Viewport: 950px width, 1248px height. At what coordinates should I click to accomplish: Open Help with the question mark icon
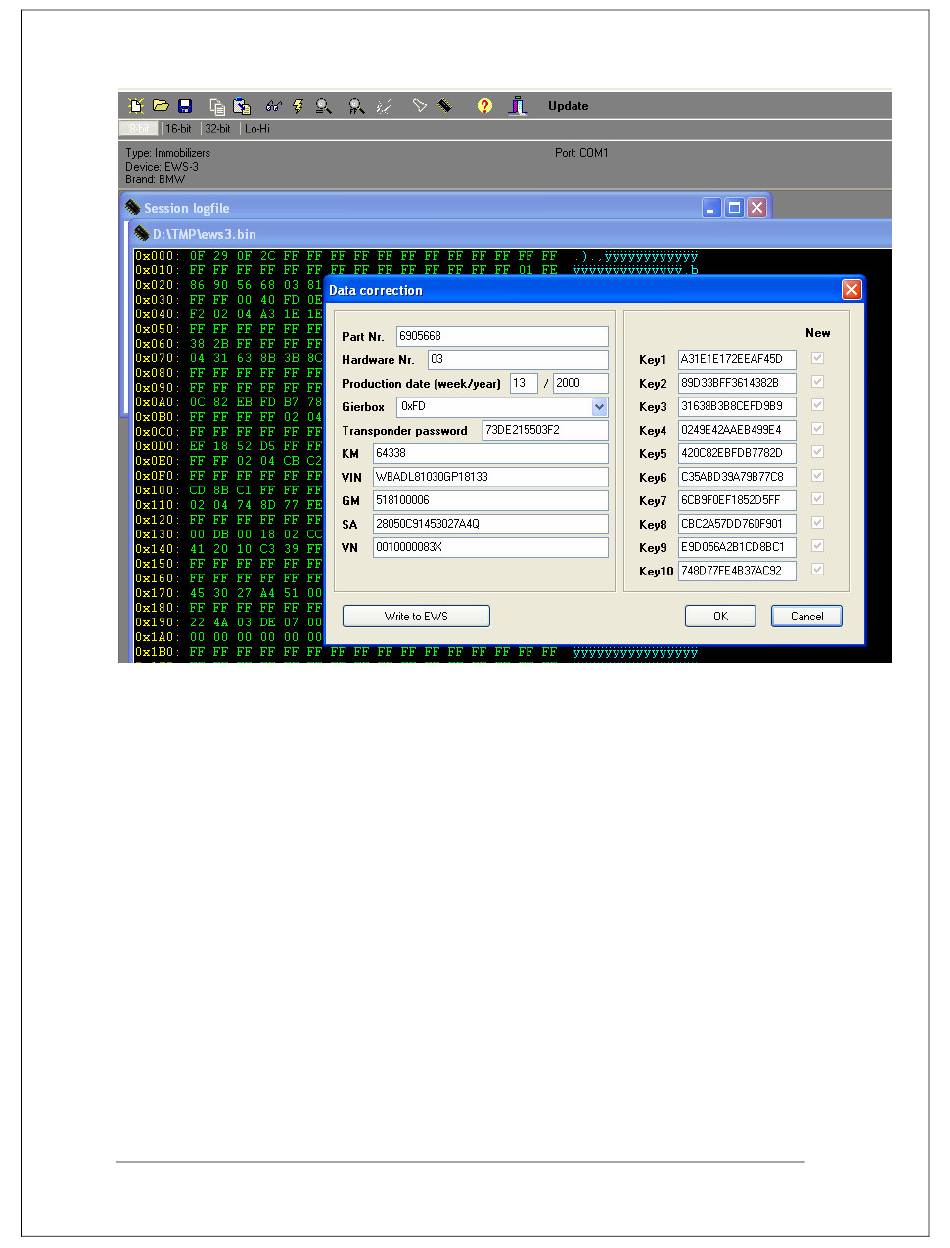pyautogui.click(x=484, y=106)
